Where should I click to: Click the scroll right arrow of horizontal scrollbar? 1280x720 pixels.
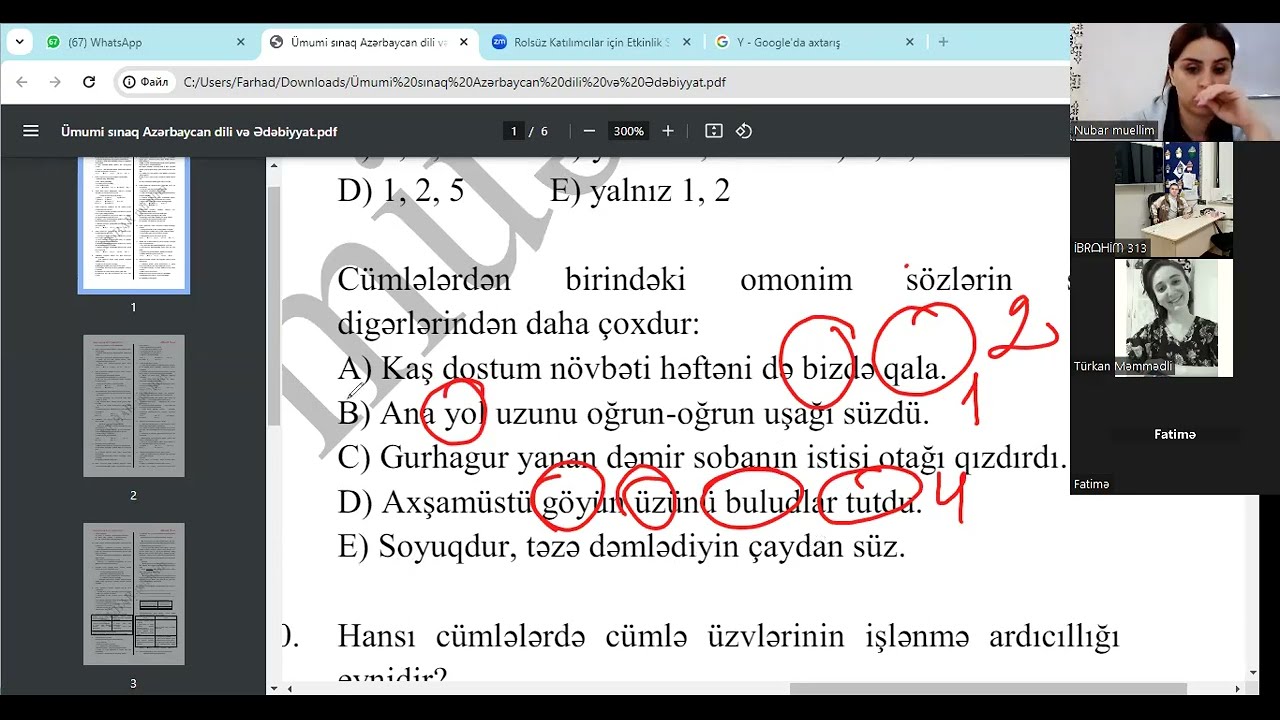pos(1238,689)
